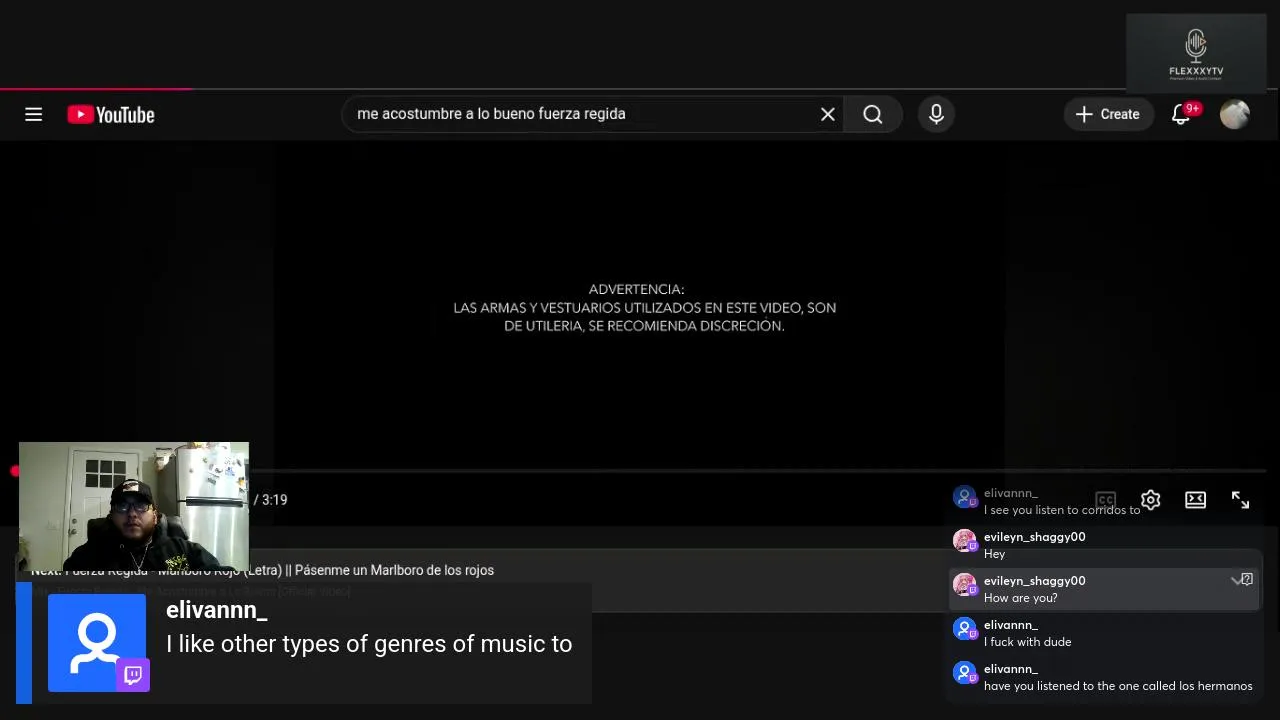Viewport: 1280px width, 720px height.
Task: Click avatar beside 'los hermanos' message
Action: pyautogui.click(x=964, y=673)
